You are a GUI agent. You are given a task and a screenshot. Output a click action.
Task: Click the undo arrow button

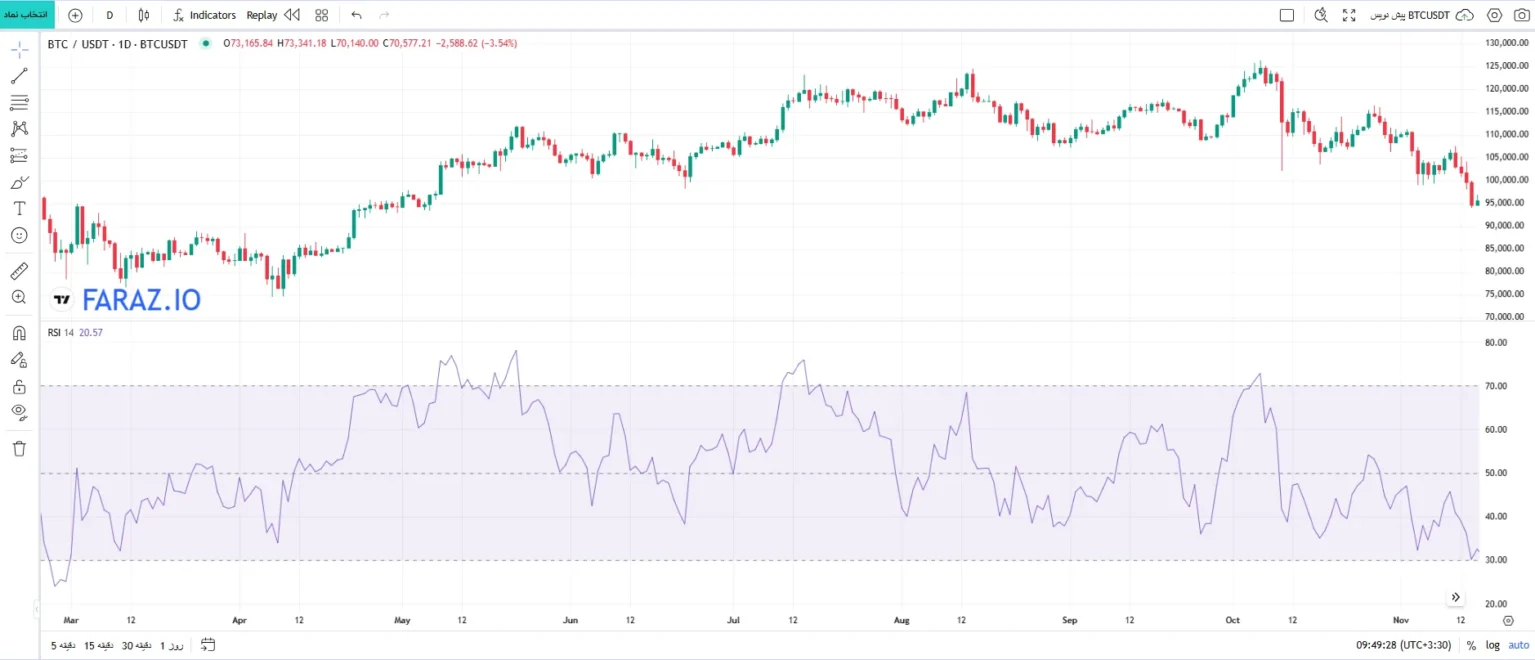[x=356, y=14]
